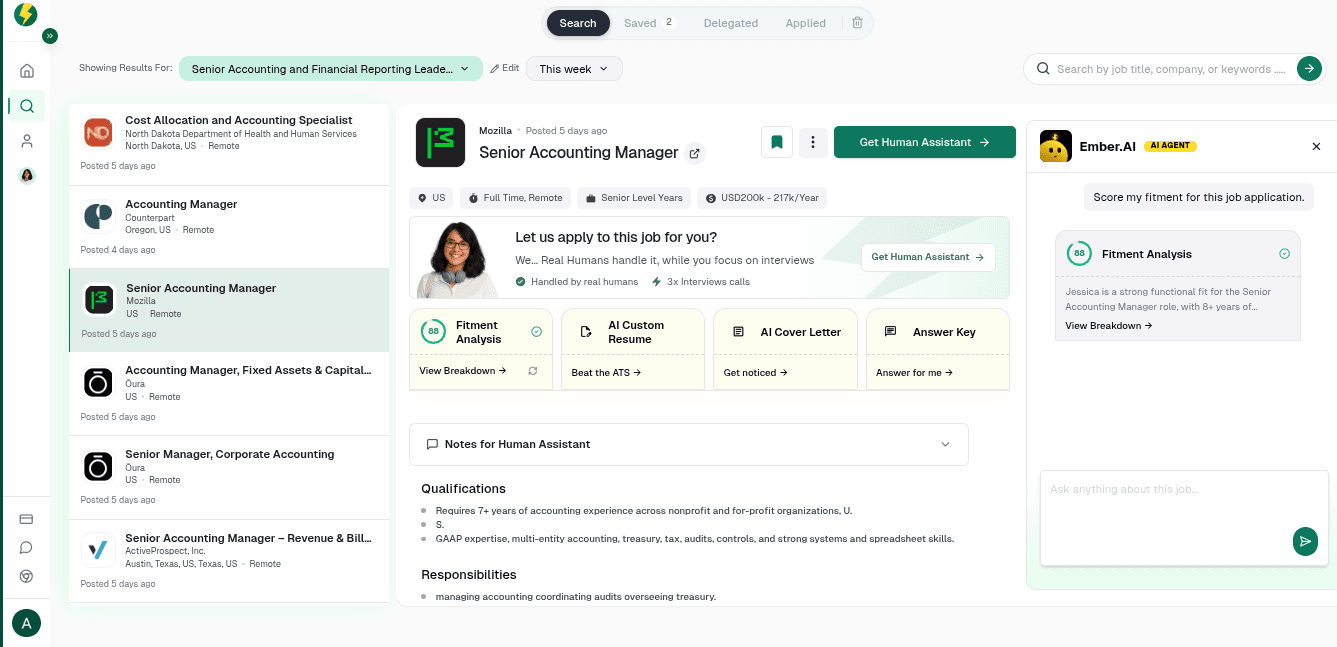The image size is (1337, 647).
Task: Open View Breakdown in Fitment Analysis card
Action: click(x=463, y=371)
